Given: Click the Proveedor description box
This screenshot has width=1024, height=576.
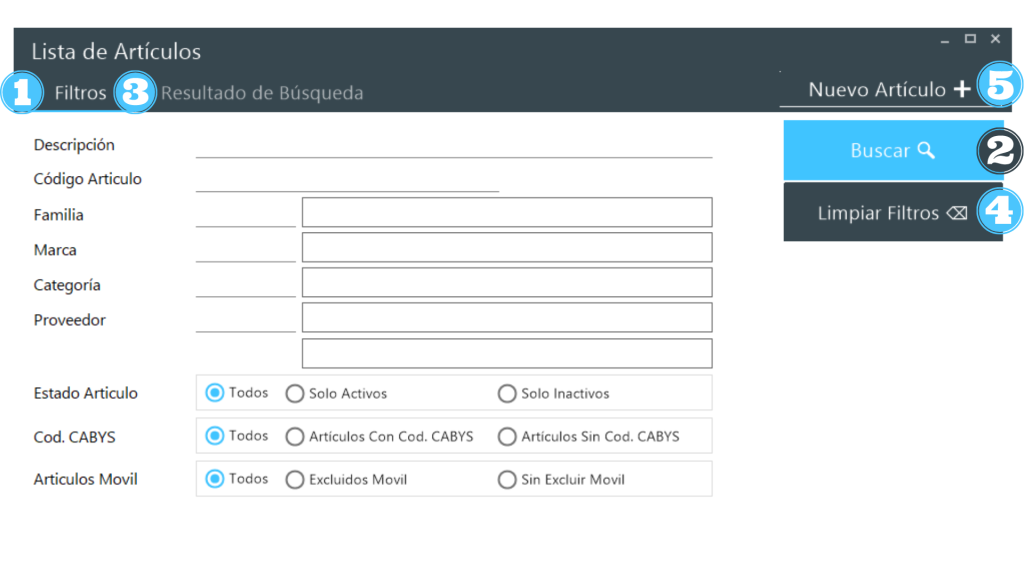Looking at the screenshot, I should (507, 318).
